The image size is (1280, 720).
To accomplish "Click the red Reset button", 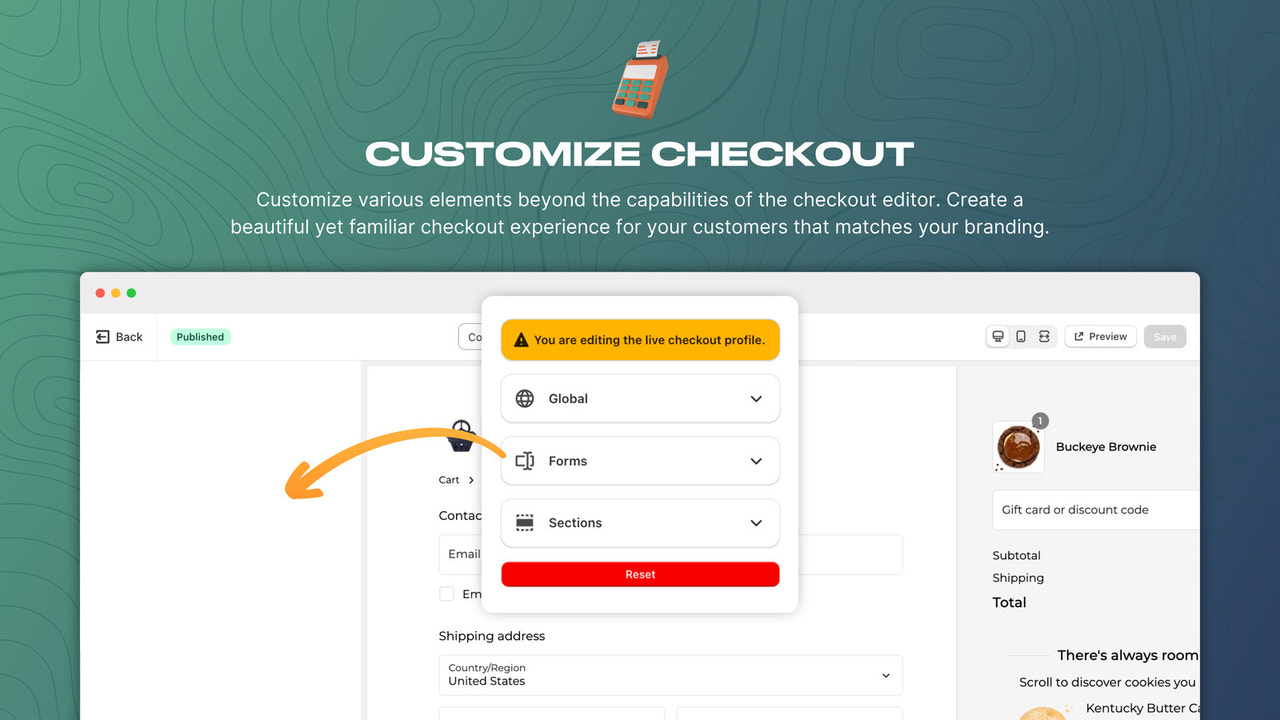I will pos(640,574).
